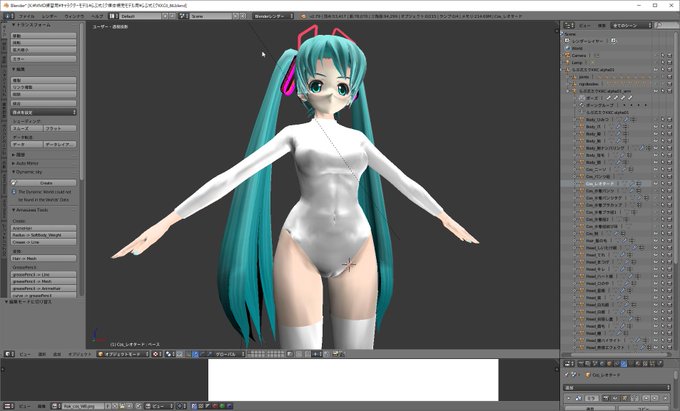Click the リンク複製 button

43,87
